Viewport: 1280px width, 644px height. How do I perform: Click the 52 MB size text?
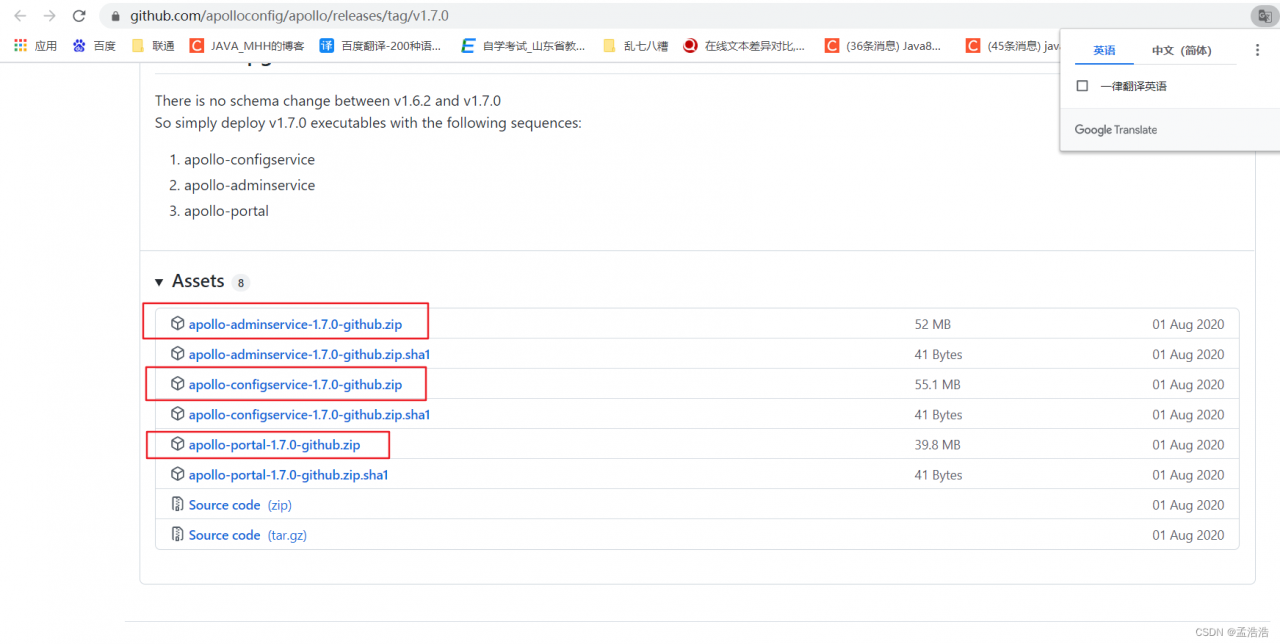click(x=932, y=324)
